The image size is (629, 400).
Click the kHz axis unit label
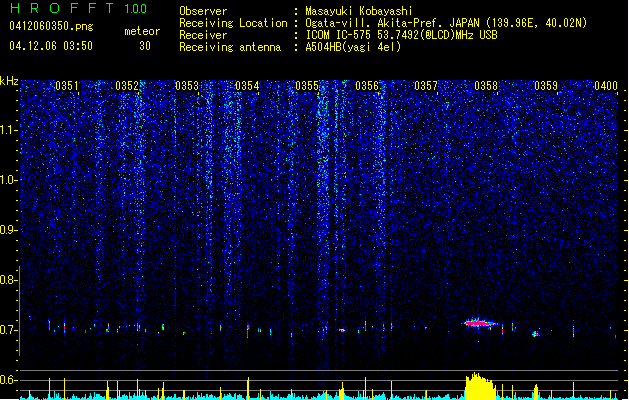coord(9,81)
